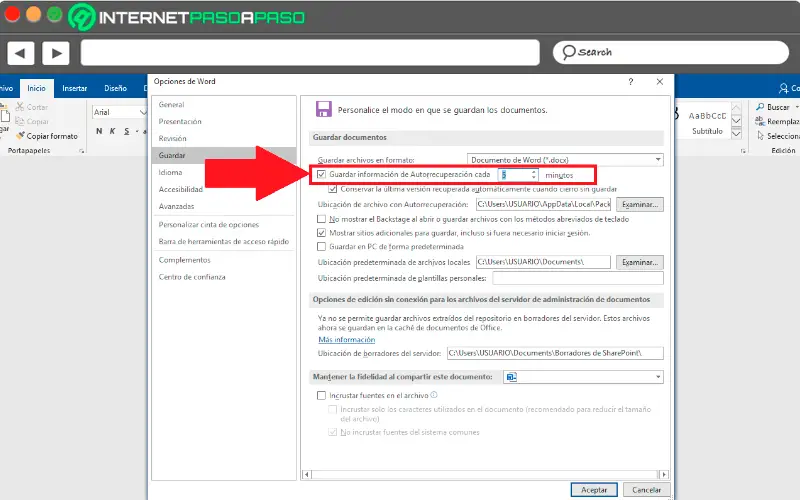Click the Autorrecuperación minutes spinner arrows

click(534, 175)
